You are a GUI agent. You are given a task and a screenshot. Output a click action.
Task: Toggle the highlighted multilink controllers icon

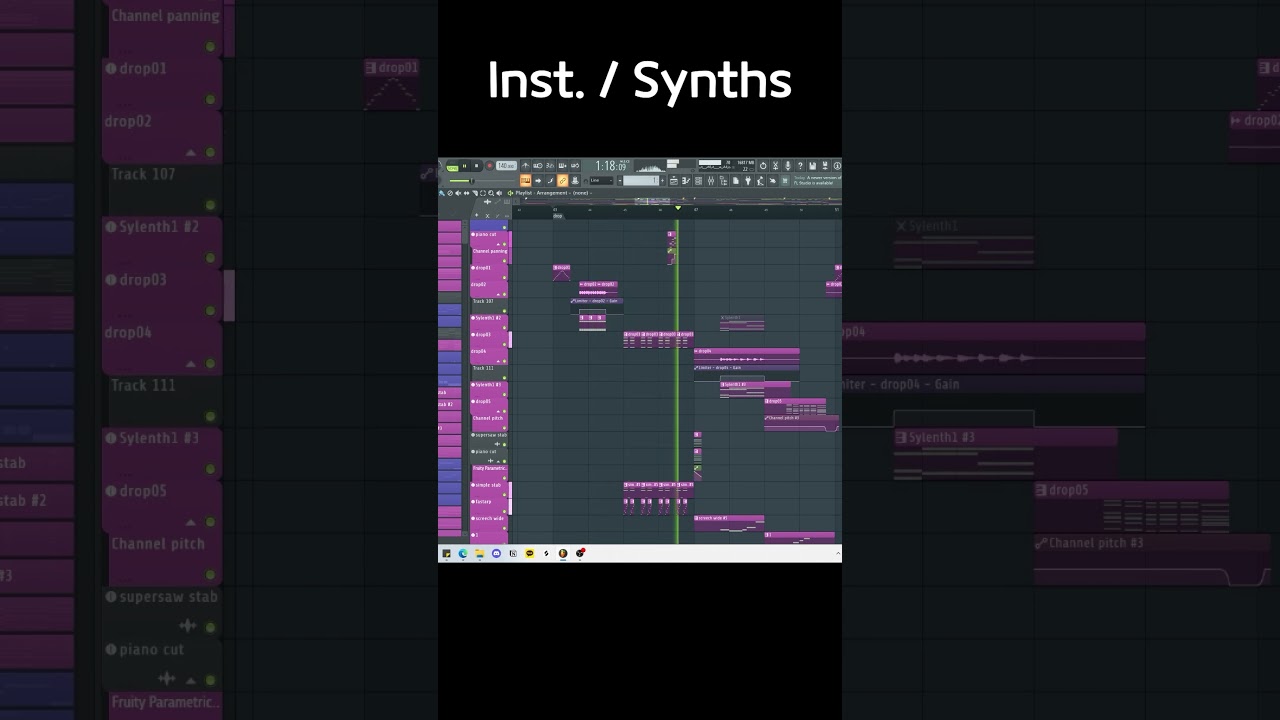tap(563, 180)
